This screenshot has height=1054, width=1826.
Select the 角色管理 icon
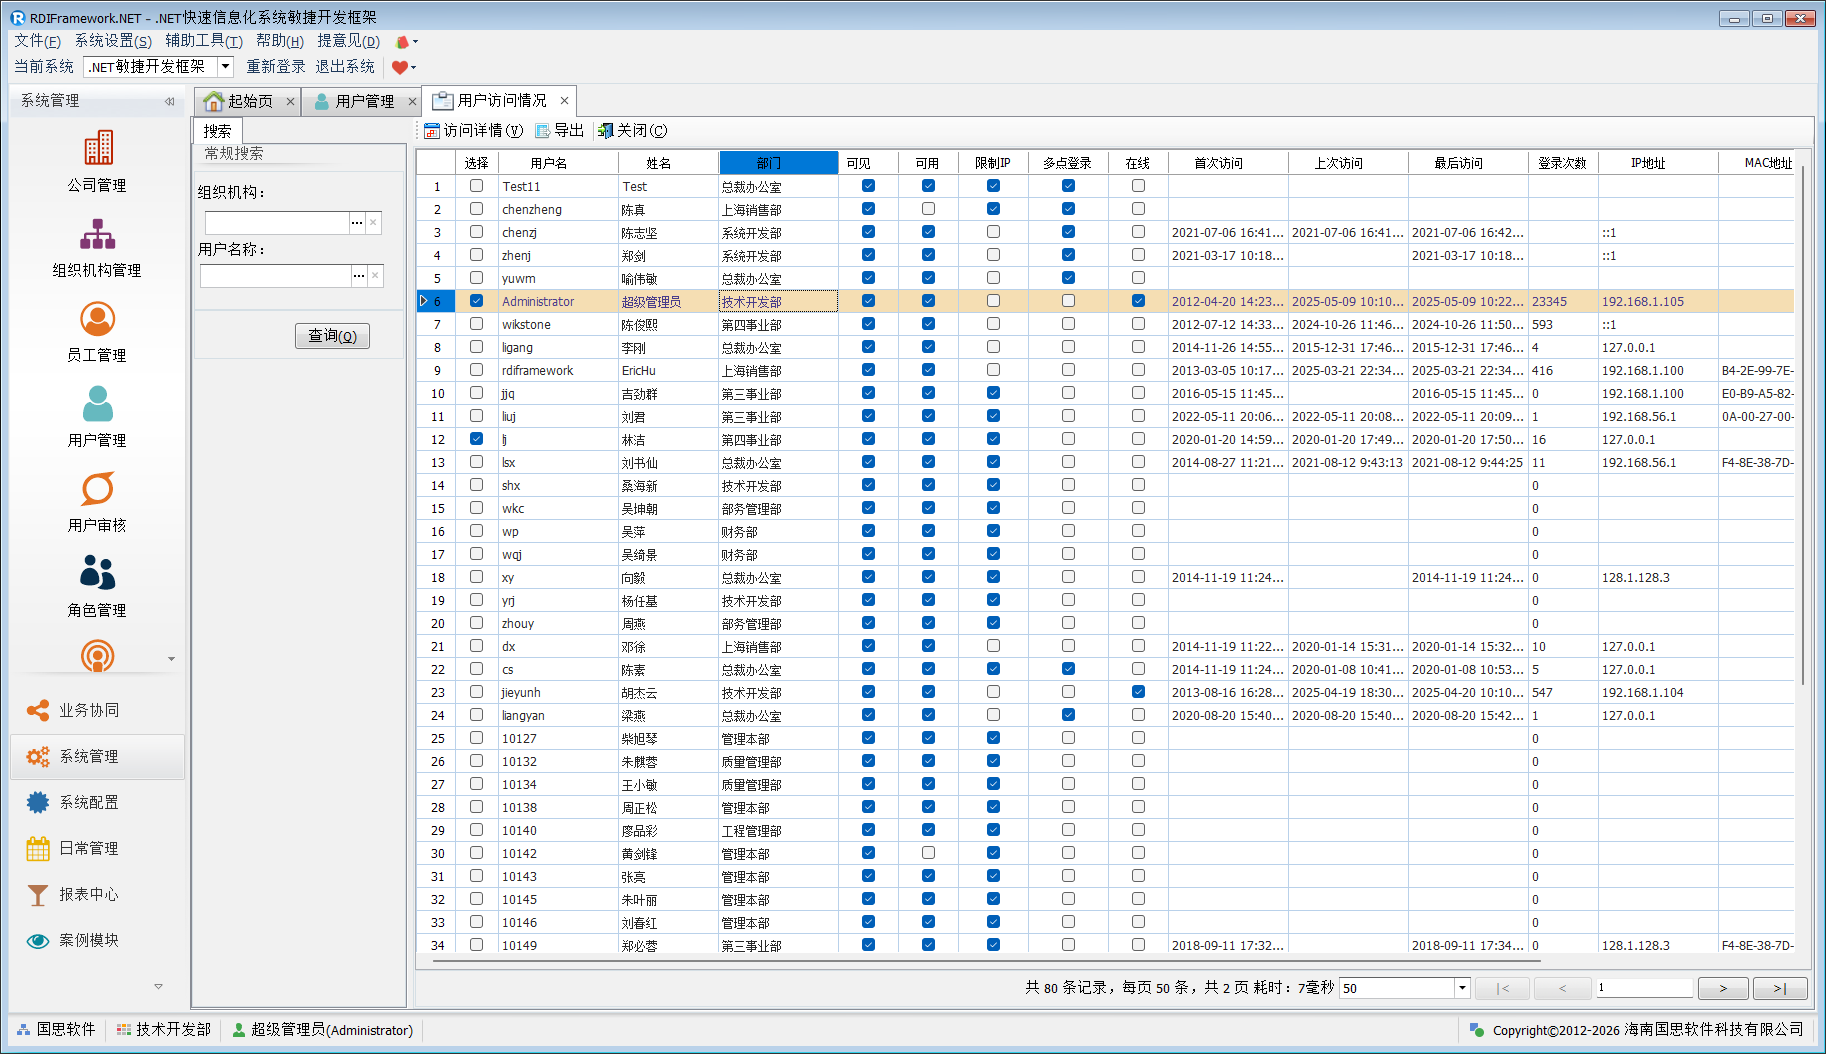click(98, 574)
